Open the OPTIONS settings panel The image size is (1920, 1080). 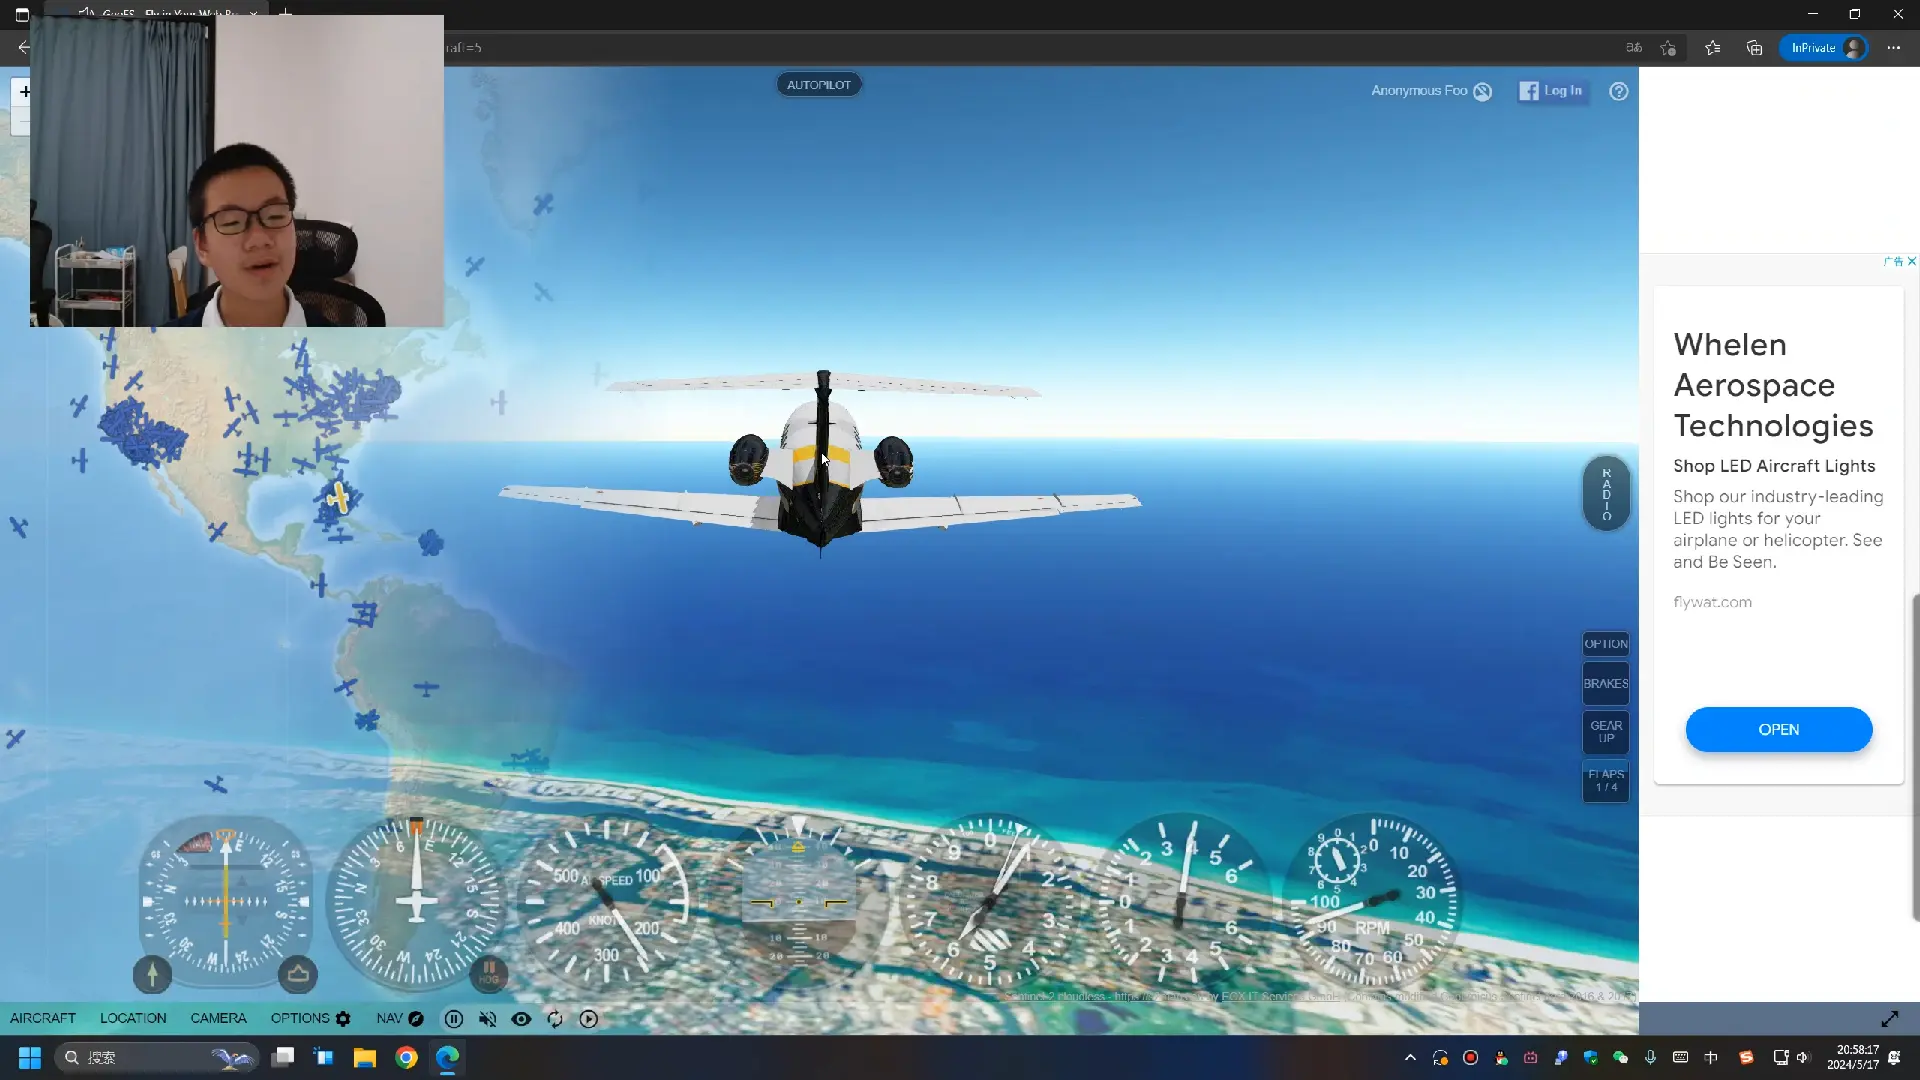pyautogui.click(x=310, y=1018)
